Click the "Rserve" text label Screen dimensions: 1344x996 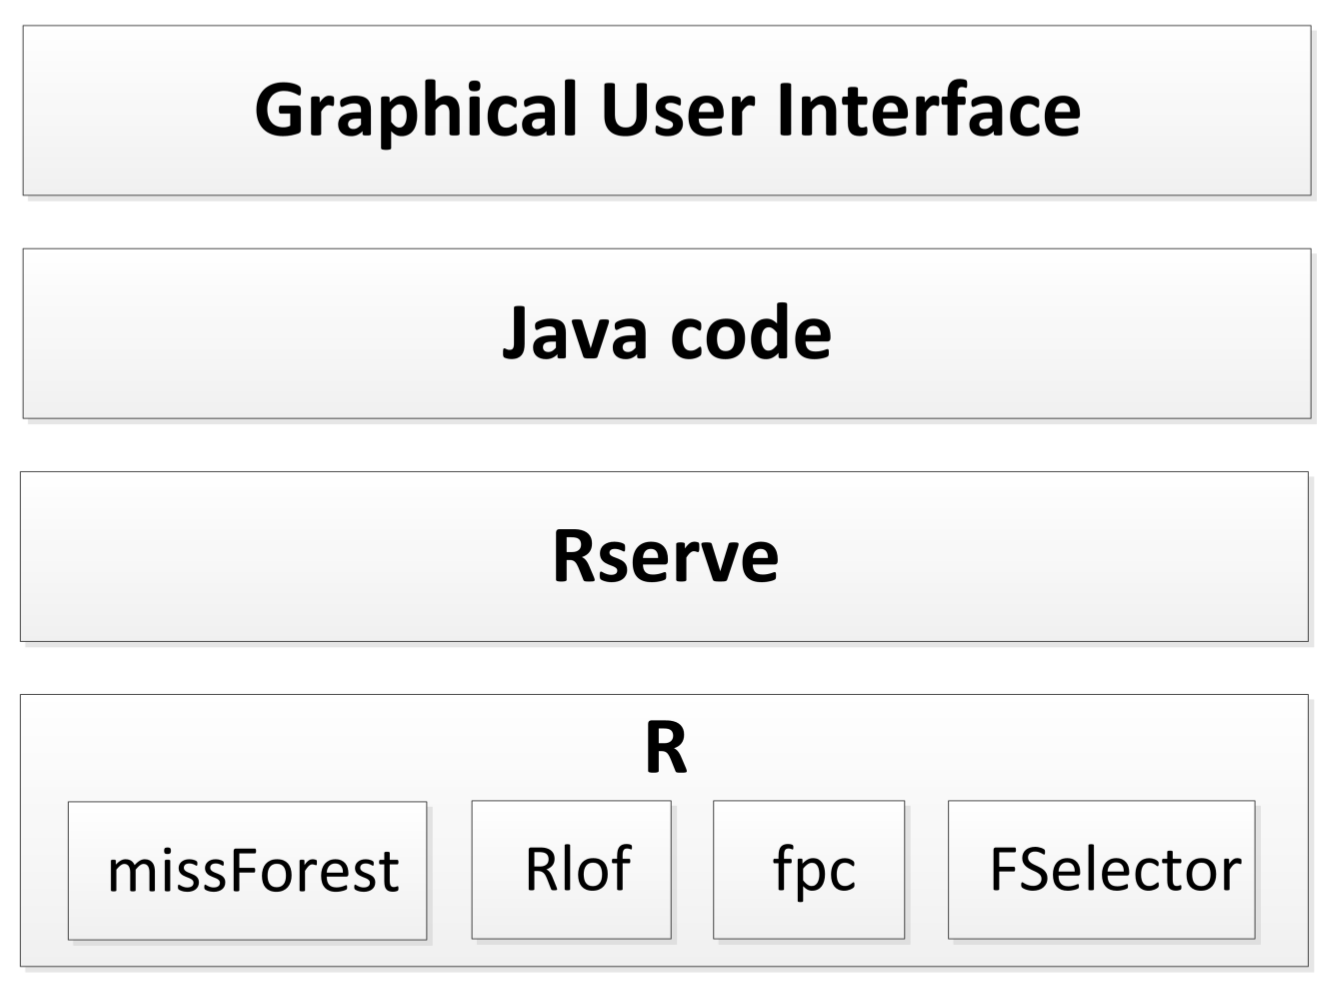point(665,556)
